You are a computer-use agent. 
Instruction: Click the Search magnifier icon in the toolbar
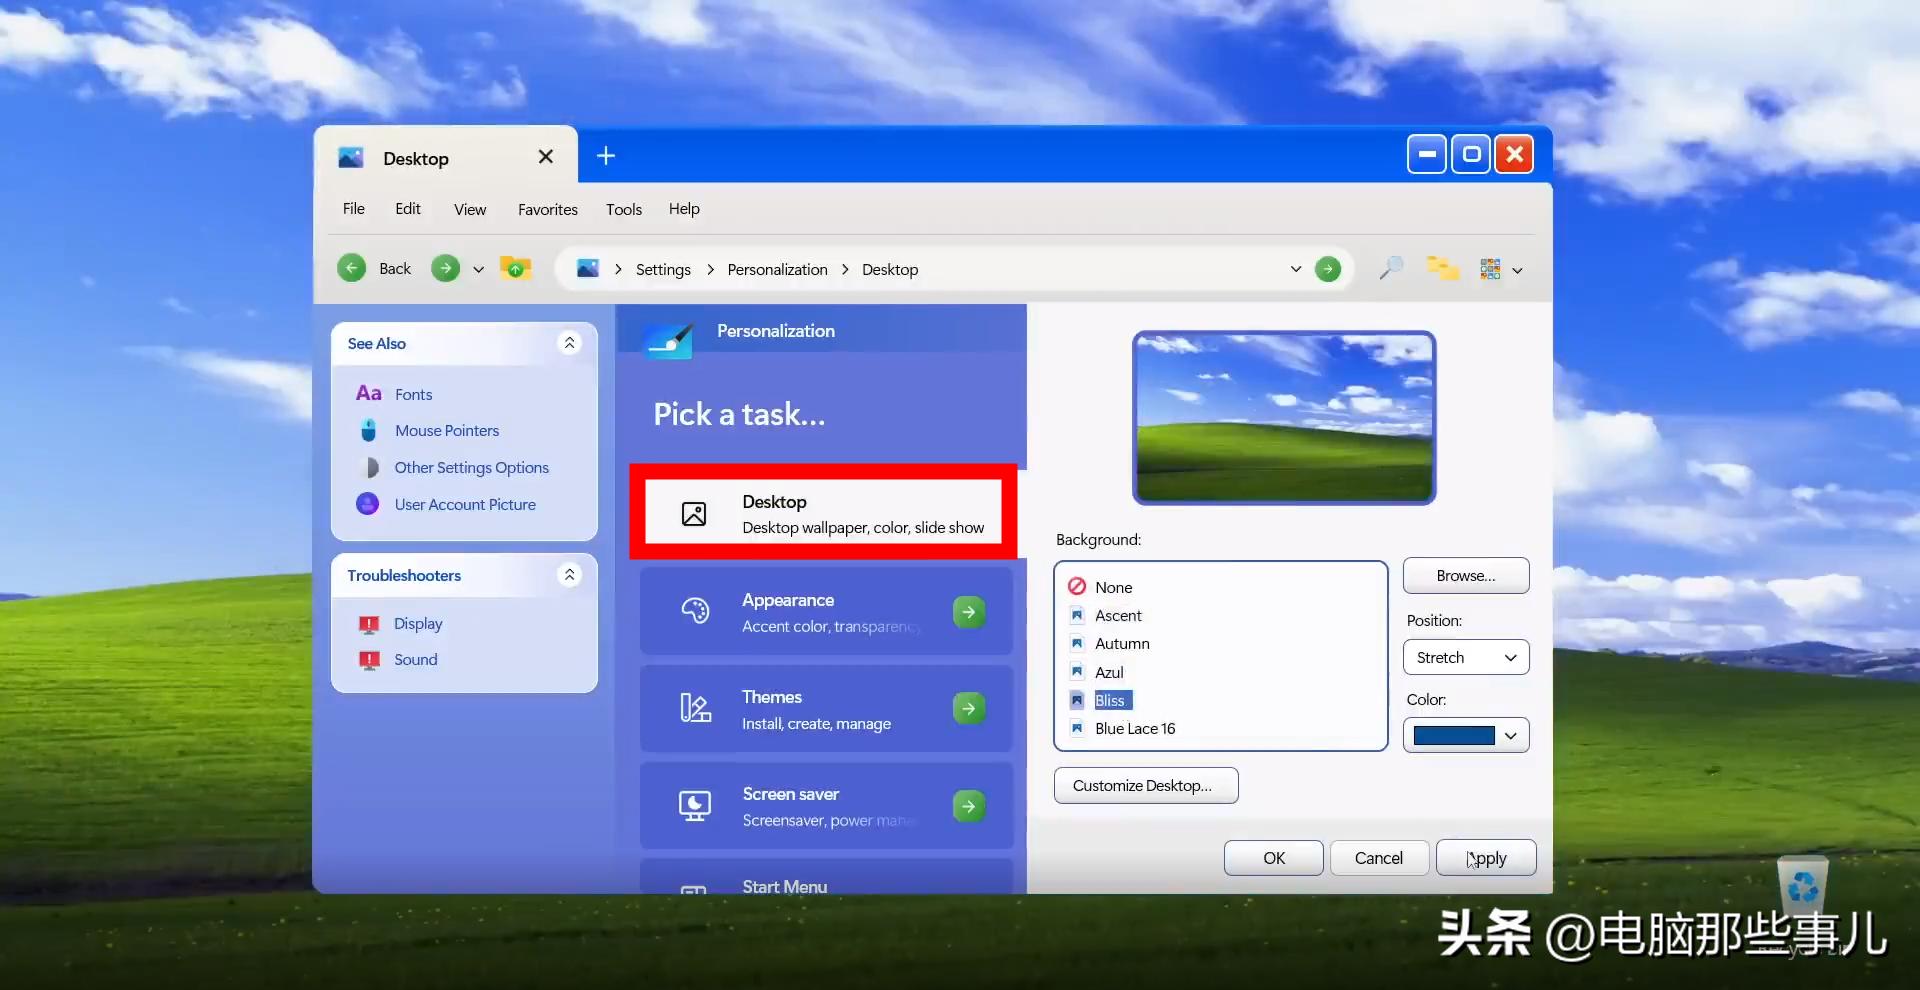[1389, 268]
